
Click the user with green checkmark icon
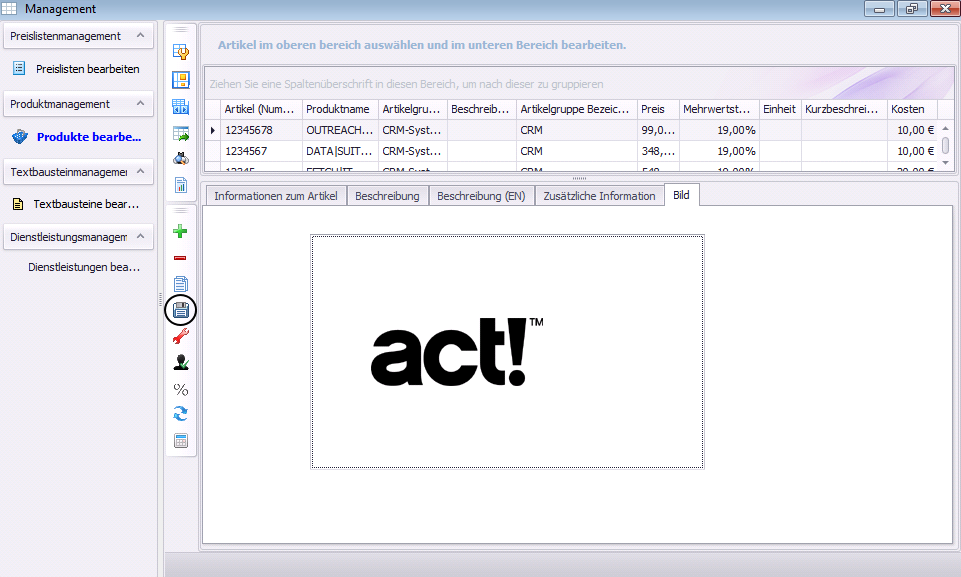click(x=181, y=362)
